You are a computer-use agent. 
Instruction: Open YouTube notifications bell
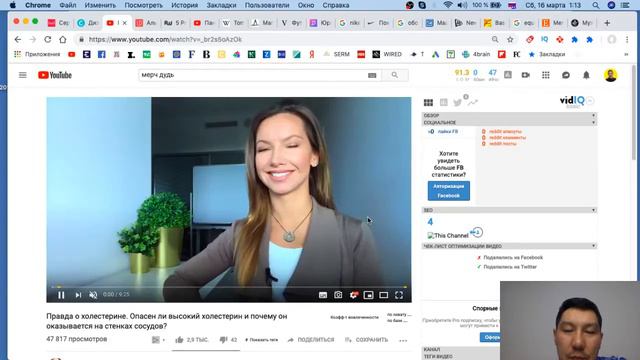pos(586,75)
